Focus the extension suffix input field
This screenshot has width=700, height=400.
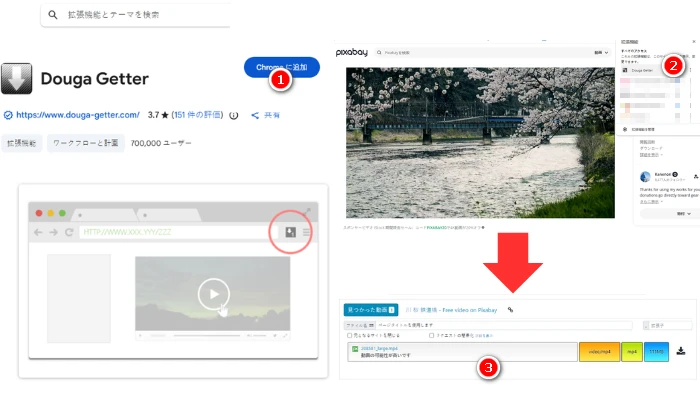tap(671, 325)
